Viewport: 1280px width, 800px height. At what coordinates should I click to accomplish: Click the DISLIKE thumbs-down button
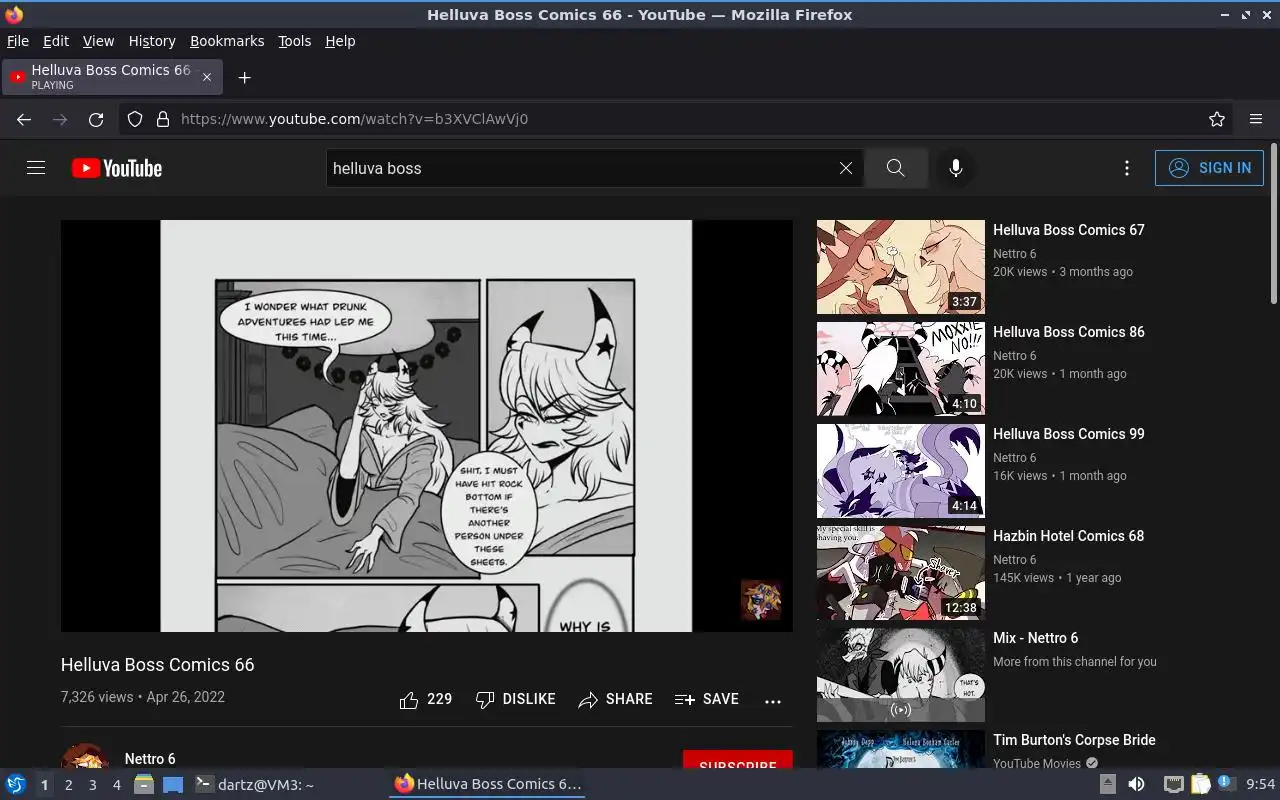coord(516,699)
